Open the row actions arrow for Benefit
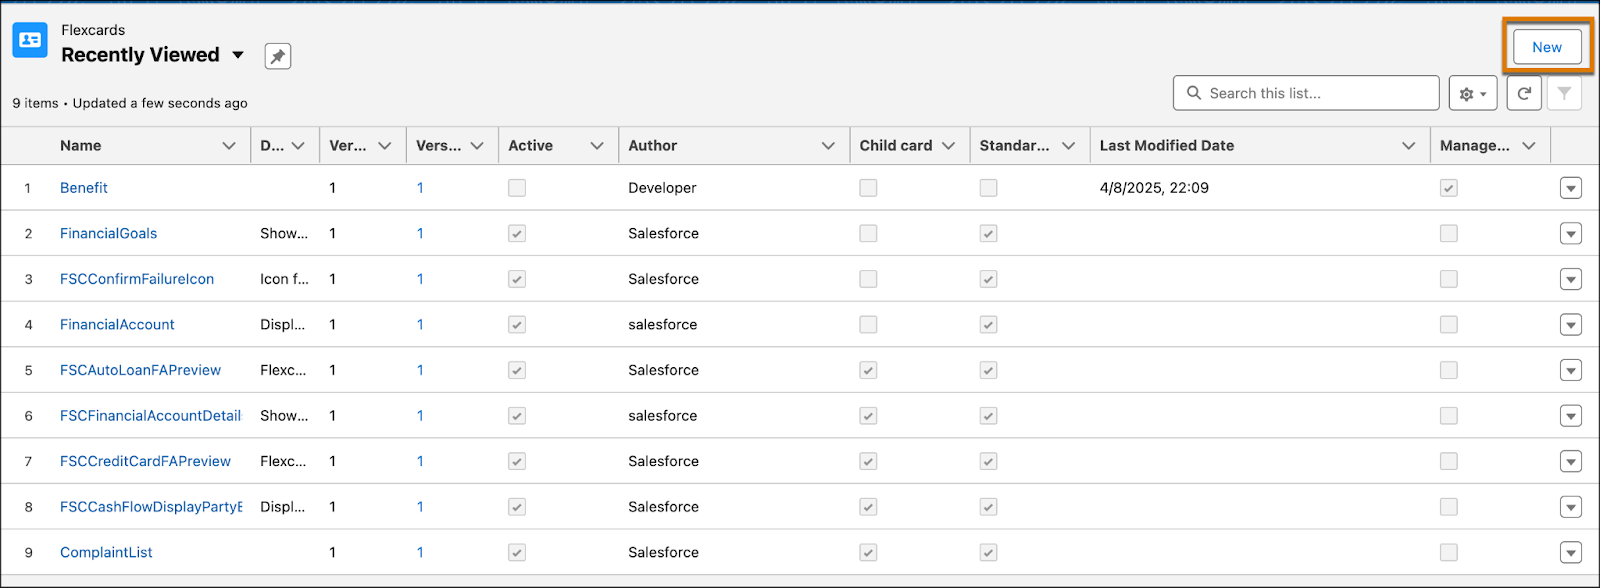The image size is (1600, 588). (1571, 188)
